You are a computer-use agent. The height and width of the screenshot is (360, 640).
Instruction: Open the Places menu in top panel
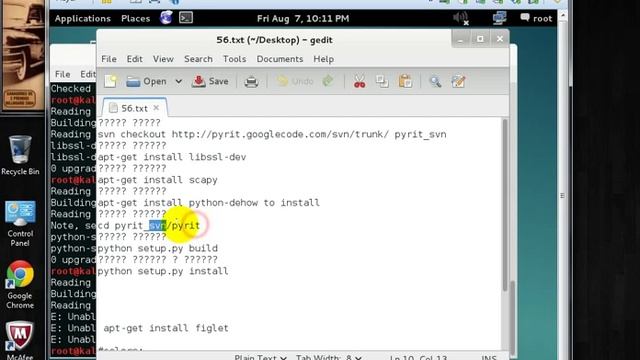[136, 18]
